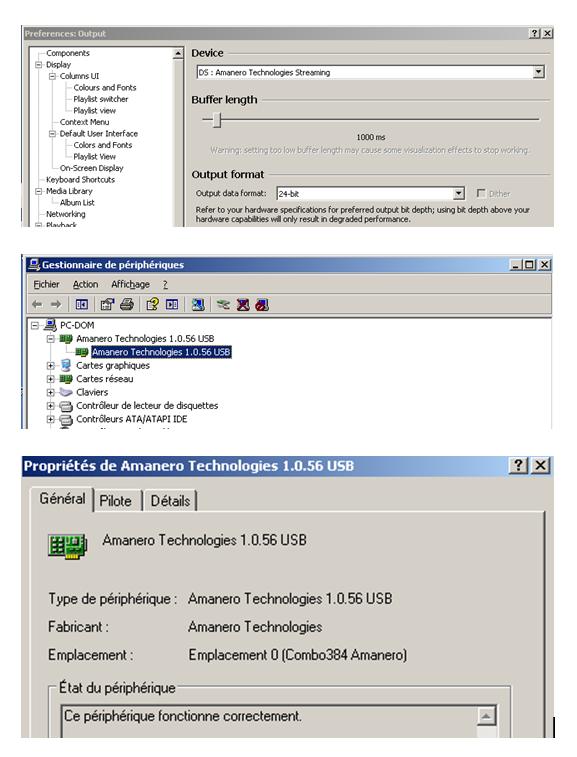Select Colors and Fonts under Default User Interface
Screen dimensions: 577x757
pos(102,145)
